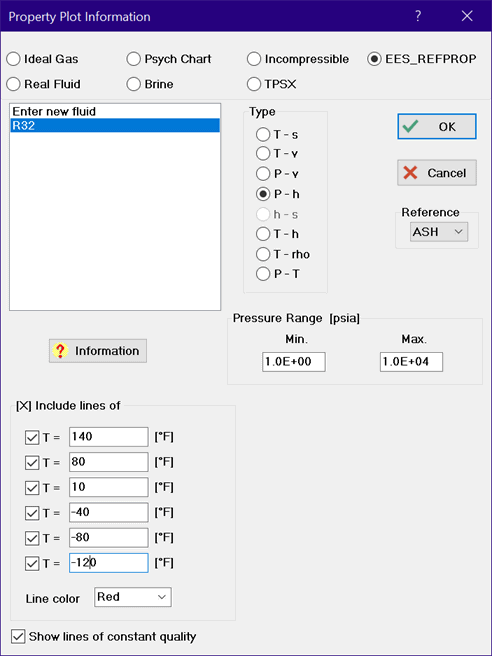Image resolution: width=492 pixels, height=656 pixels.
Task: Click the red X Cancel button
Action: 437,172
